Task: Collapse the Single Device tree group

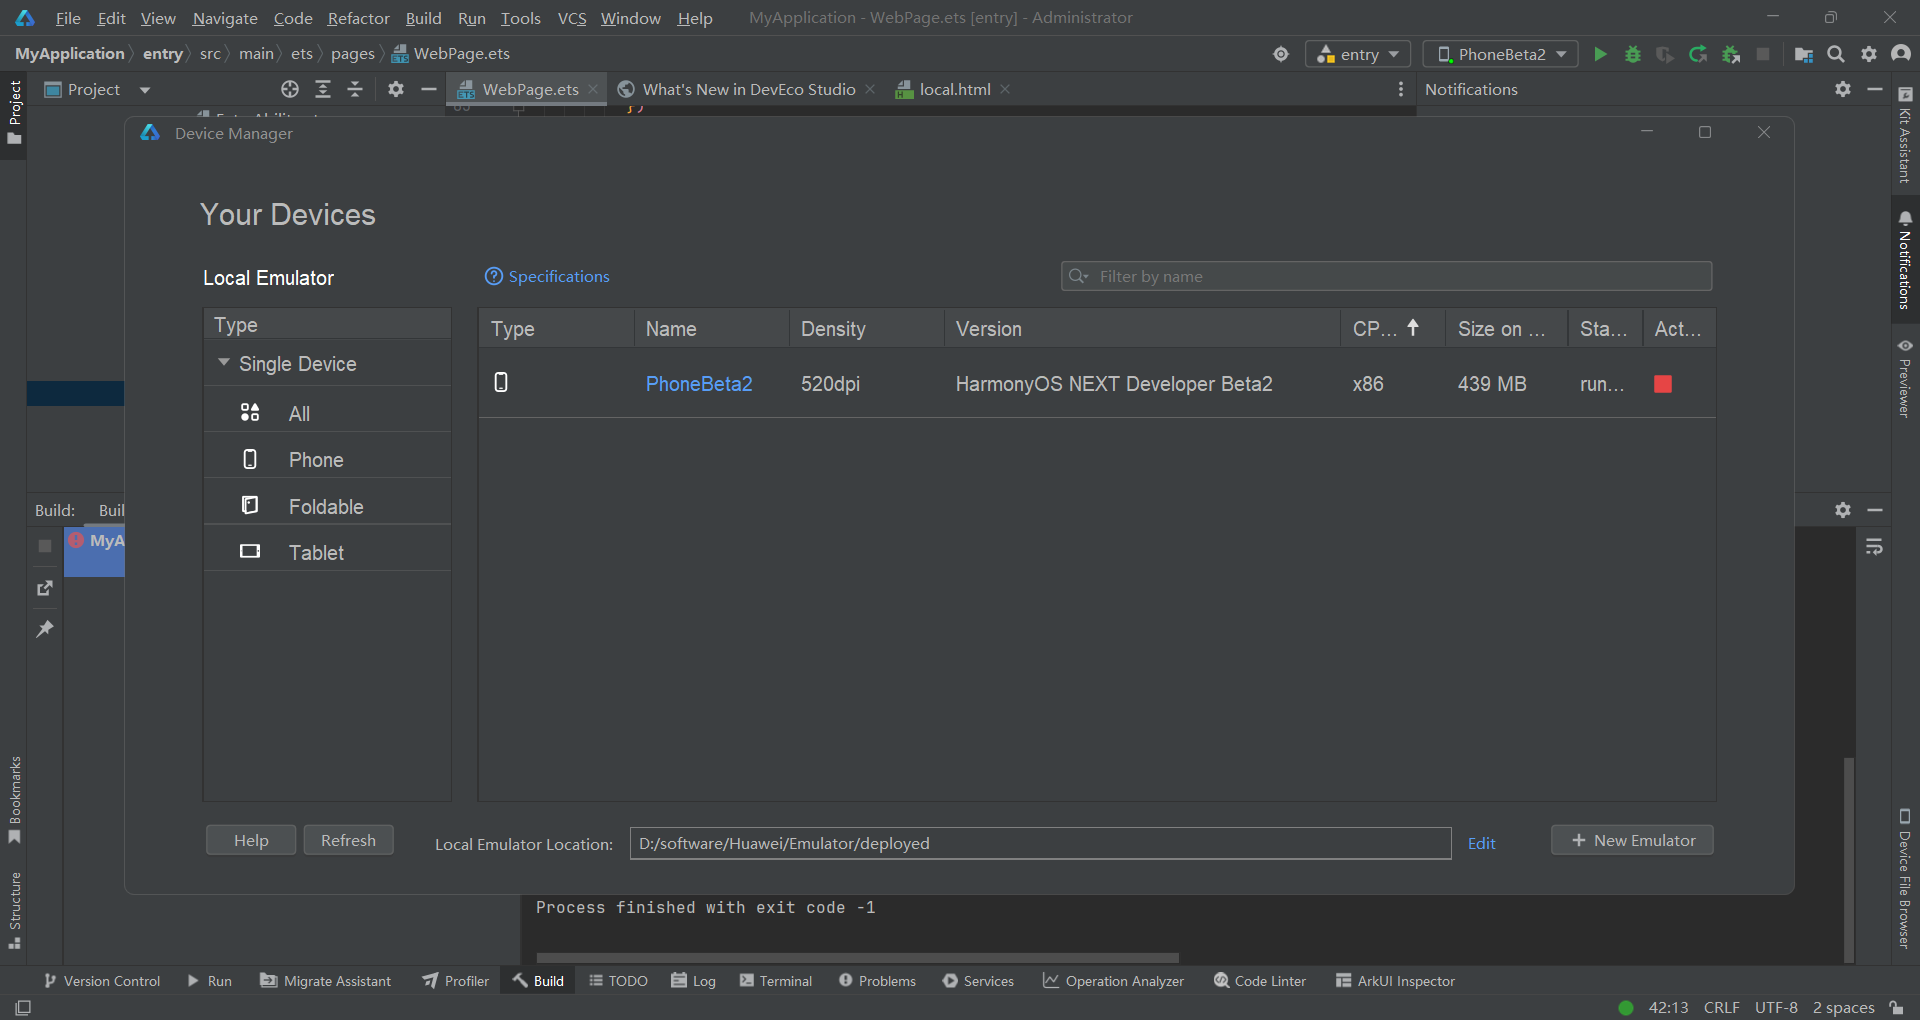Action: click(224, 363)
